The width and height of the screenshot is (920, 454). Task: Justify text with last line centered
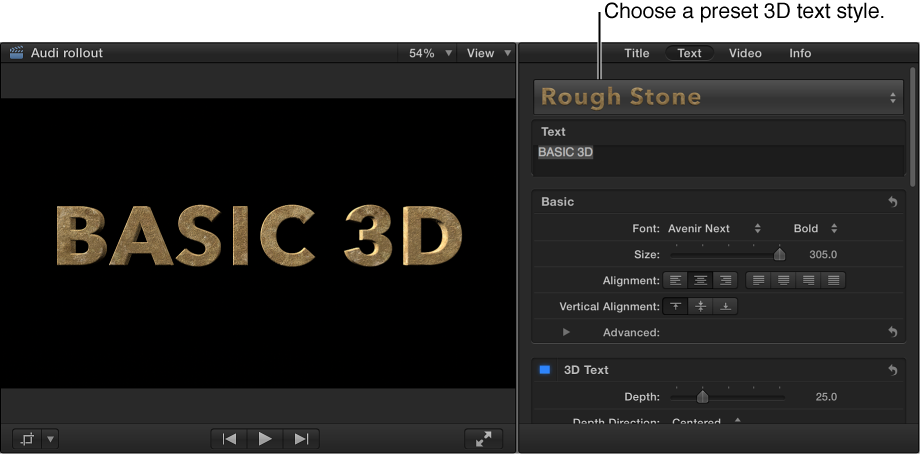point(784,280)
